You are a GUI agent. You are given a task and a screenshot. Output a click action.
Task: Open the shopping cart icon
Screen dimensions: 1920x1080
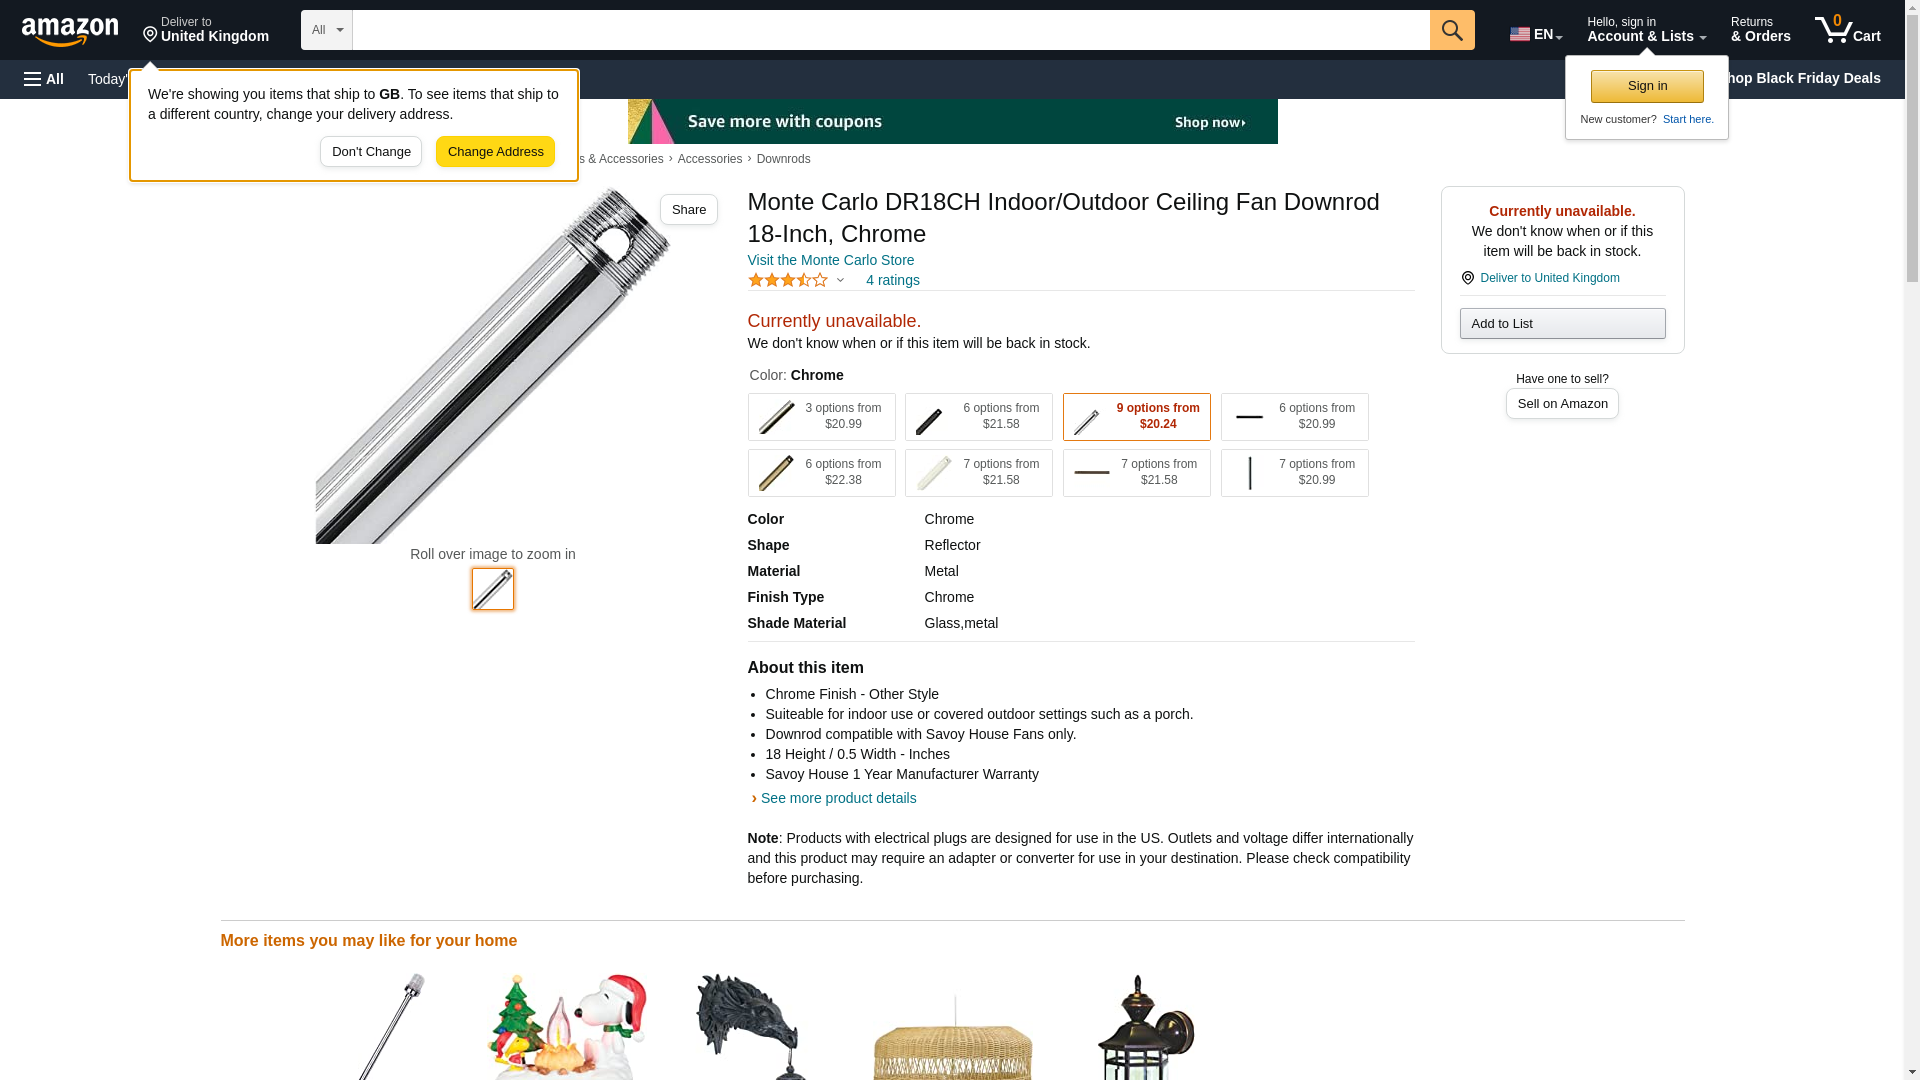[x=1847, y=30]
